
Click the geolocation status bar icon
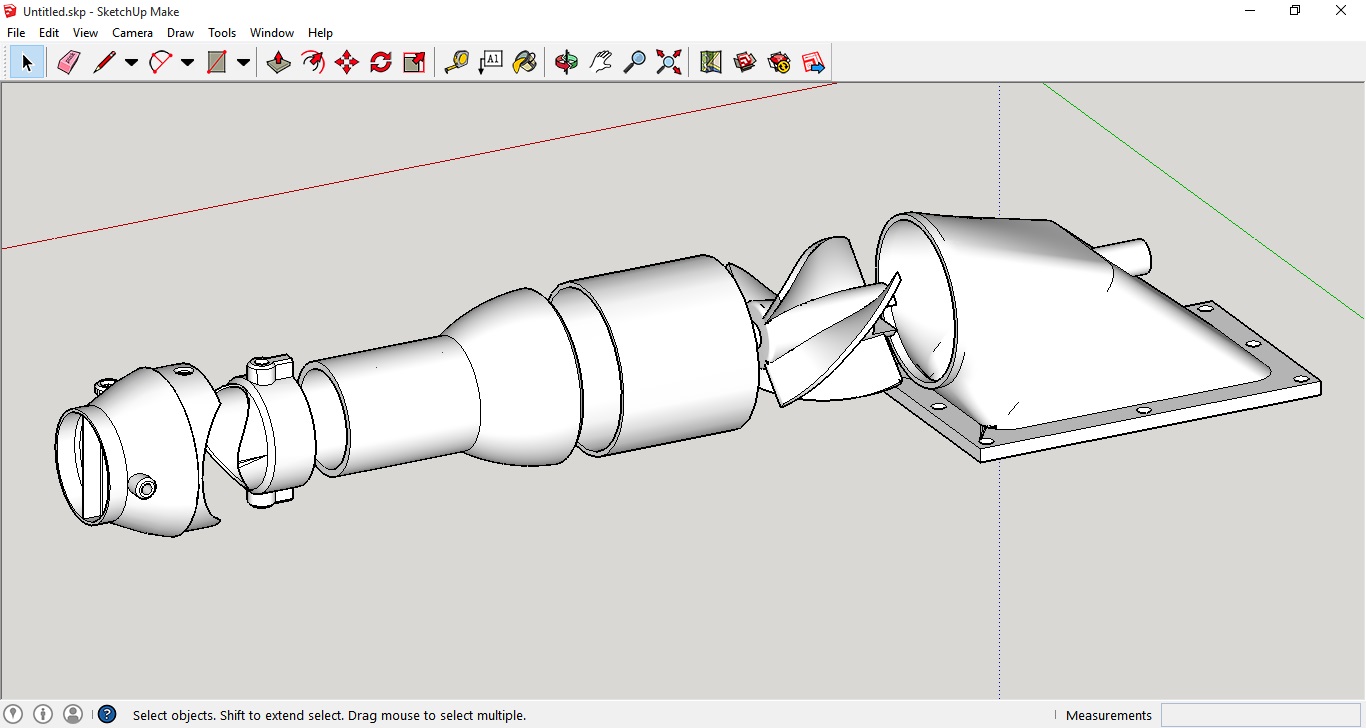pos(14,714)
